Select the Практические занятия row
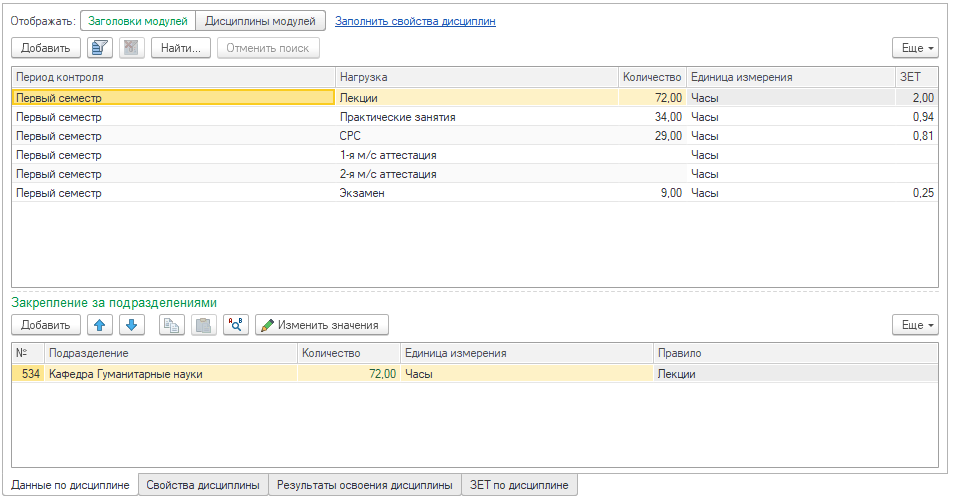The image size is (953, 501). [475, 117]
